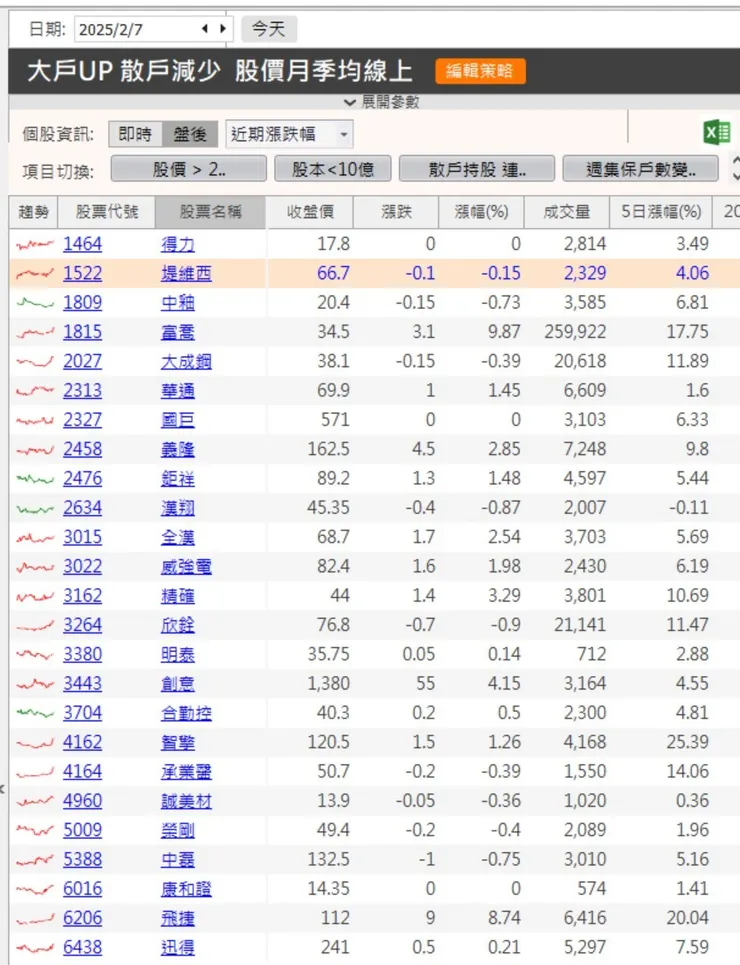Click the 今天 button
The image size is (740, 965).
click(268, 29)
